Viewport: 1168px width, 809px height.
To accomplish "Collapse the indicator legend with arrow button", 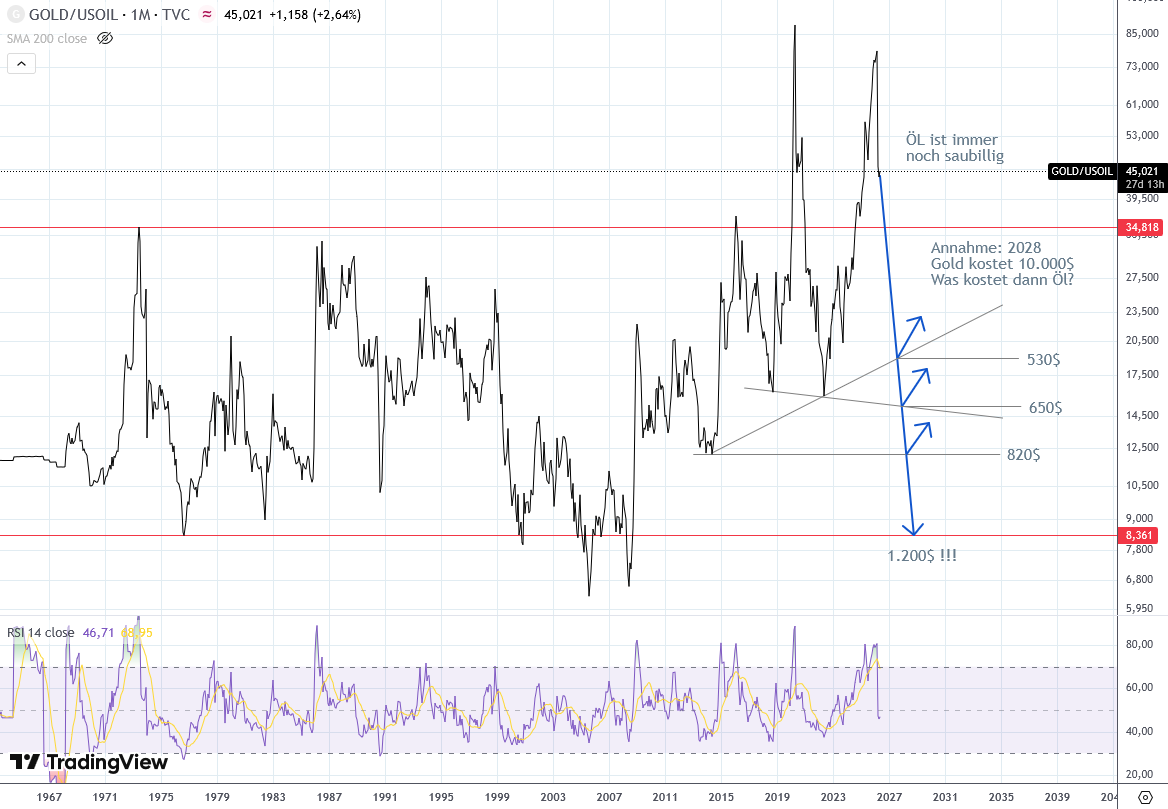I will (22, 64).
